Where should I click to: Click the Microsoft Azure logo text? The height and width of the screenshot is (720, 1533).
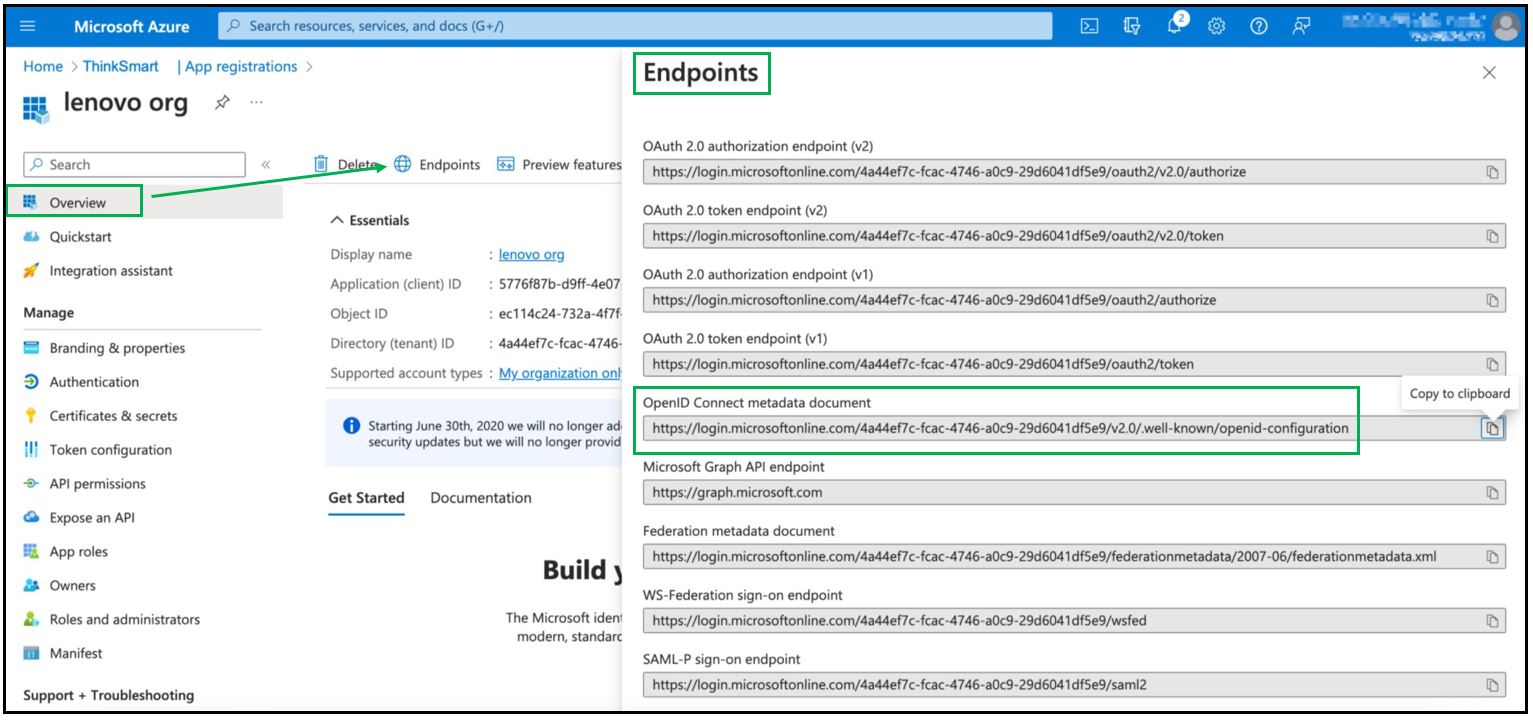click(x=131, y=27)
